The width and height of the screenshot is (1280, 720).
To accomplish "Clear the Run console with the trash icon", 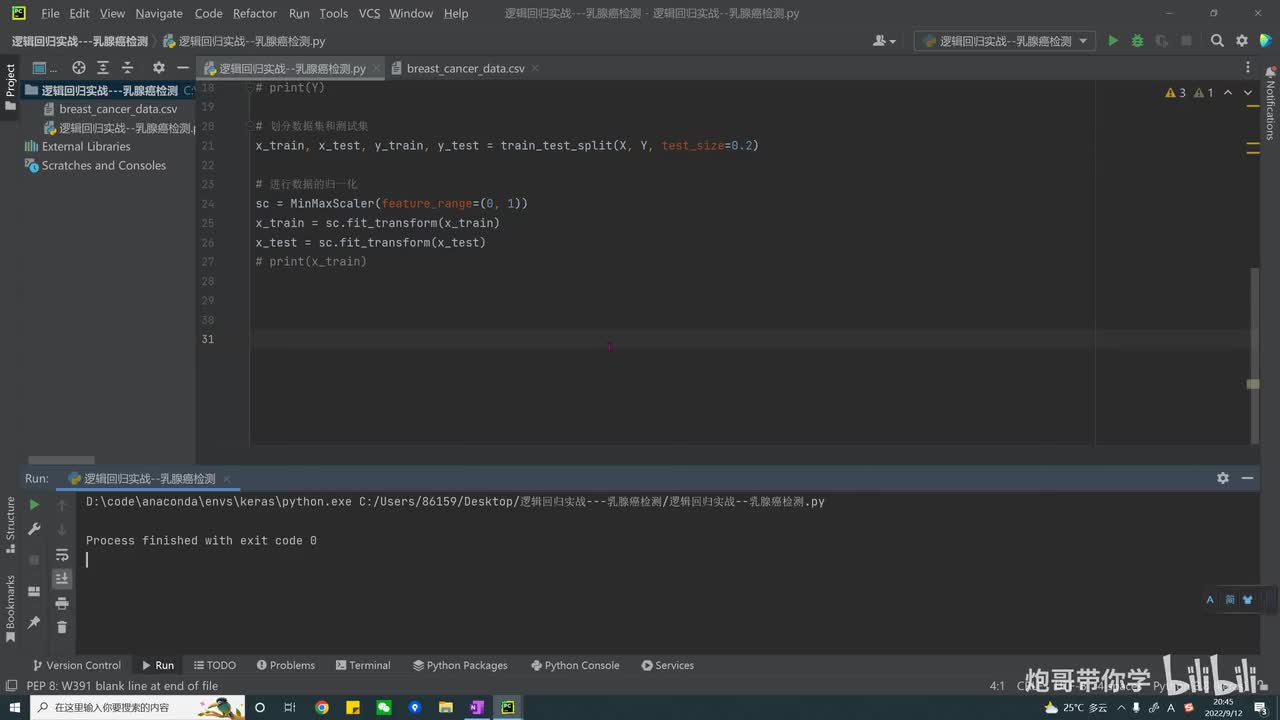I will click(62, 627).
